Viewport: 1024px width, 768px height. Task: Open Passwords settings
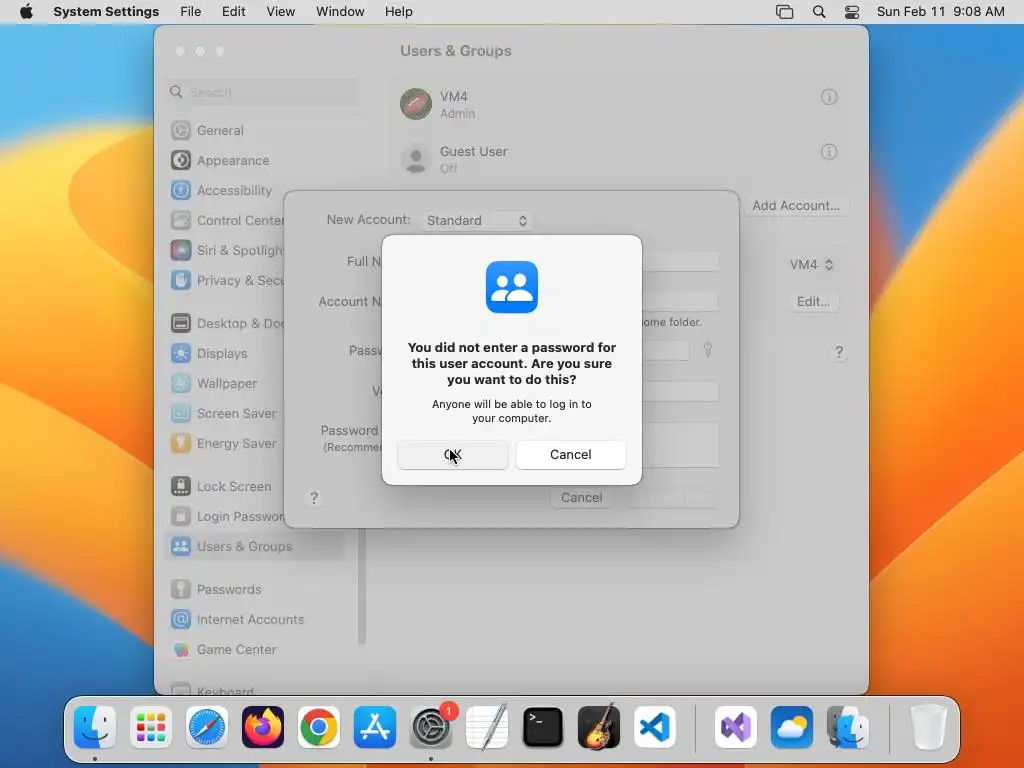[x=255, y=590]
